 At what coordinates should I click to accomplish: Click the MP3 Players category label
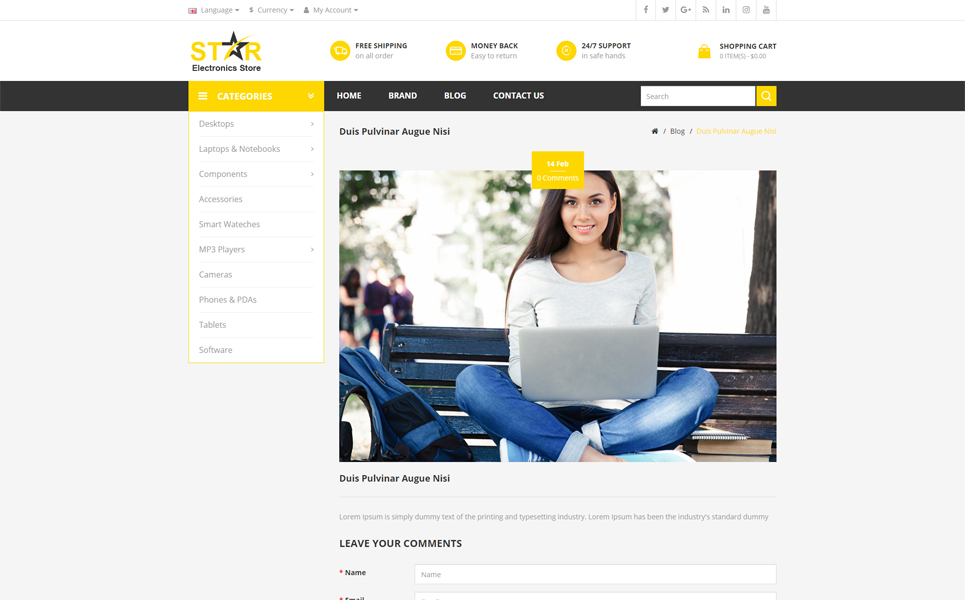222,249
